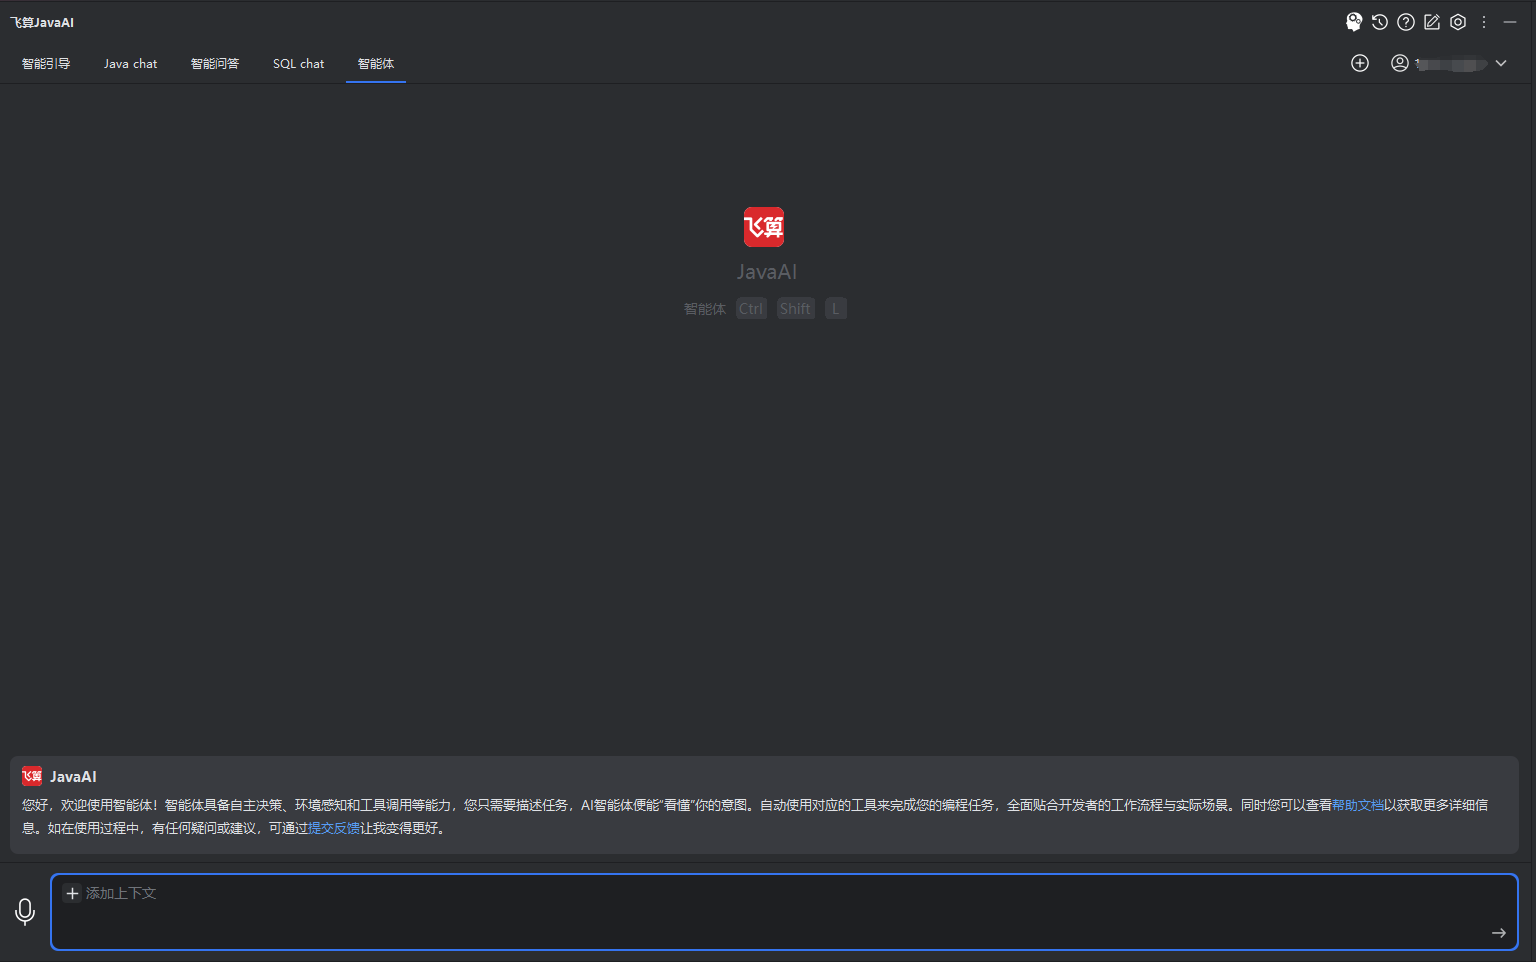The width and height of the screenshot is (1536, 962).
Task: Start new chat with circled plus icon
Action: tap(1360, 63)
